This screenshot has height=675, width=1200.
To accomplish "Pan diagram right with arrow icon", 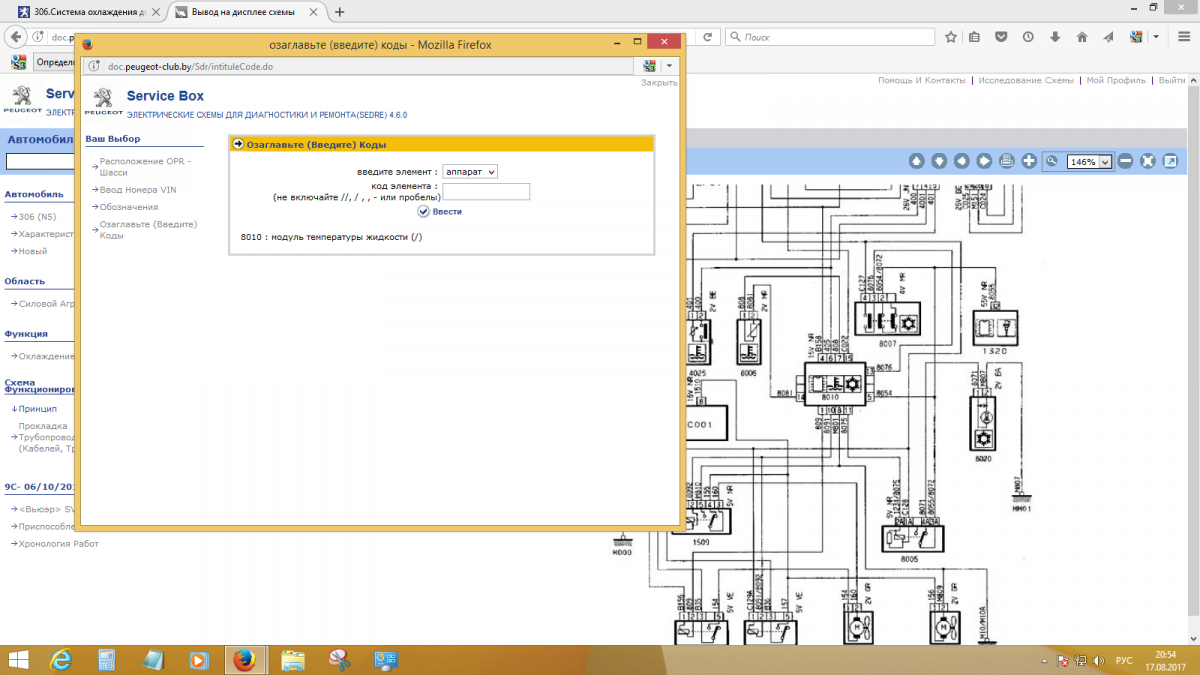I will [985, 161].
